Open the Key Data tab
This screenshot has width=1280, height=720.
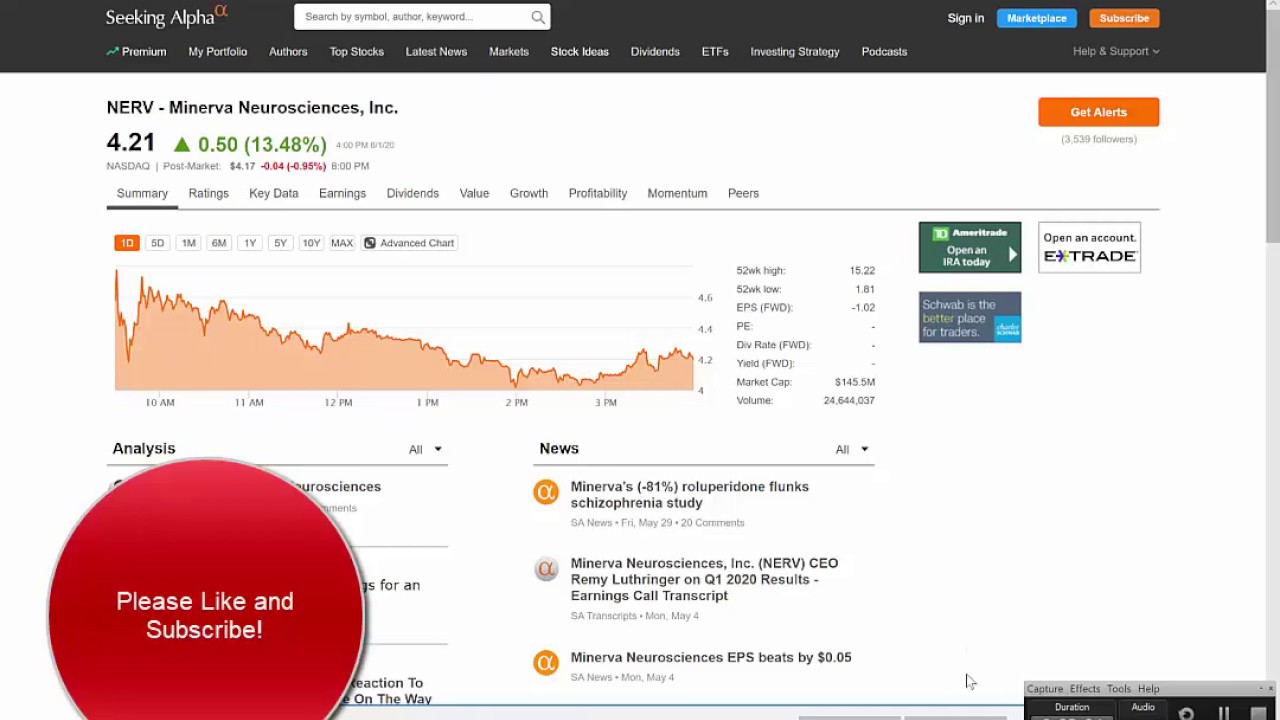tap(274, 194)
